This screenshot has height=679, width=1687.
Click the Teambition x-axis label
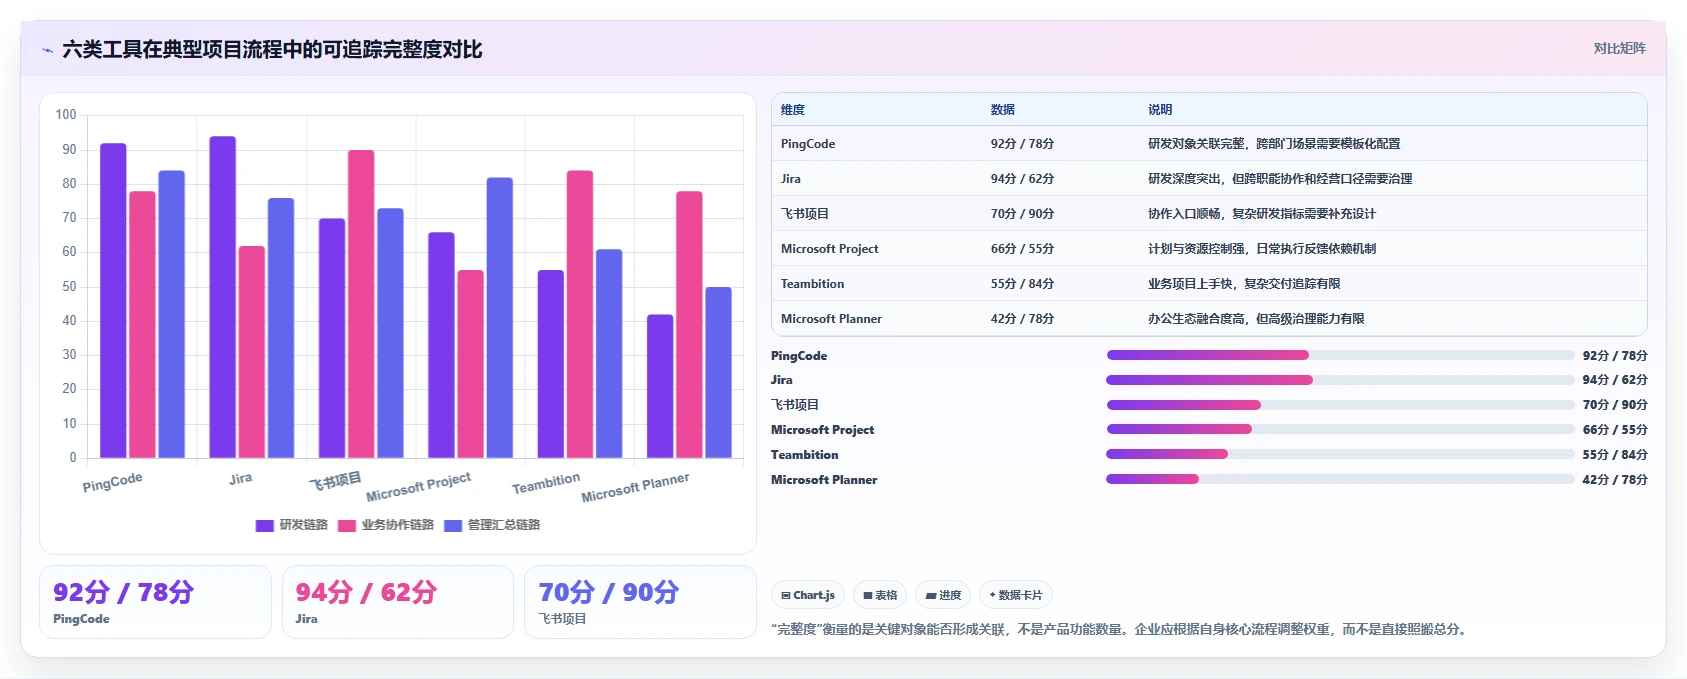pos(546,484)
